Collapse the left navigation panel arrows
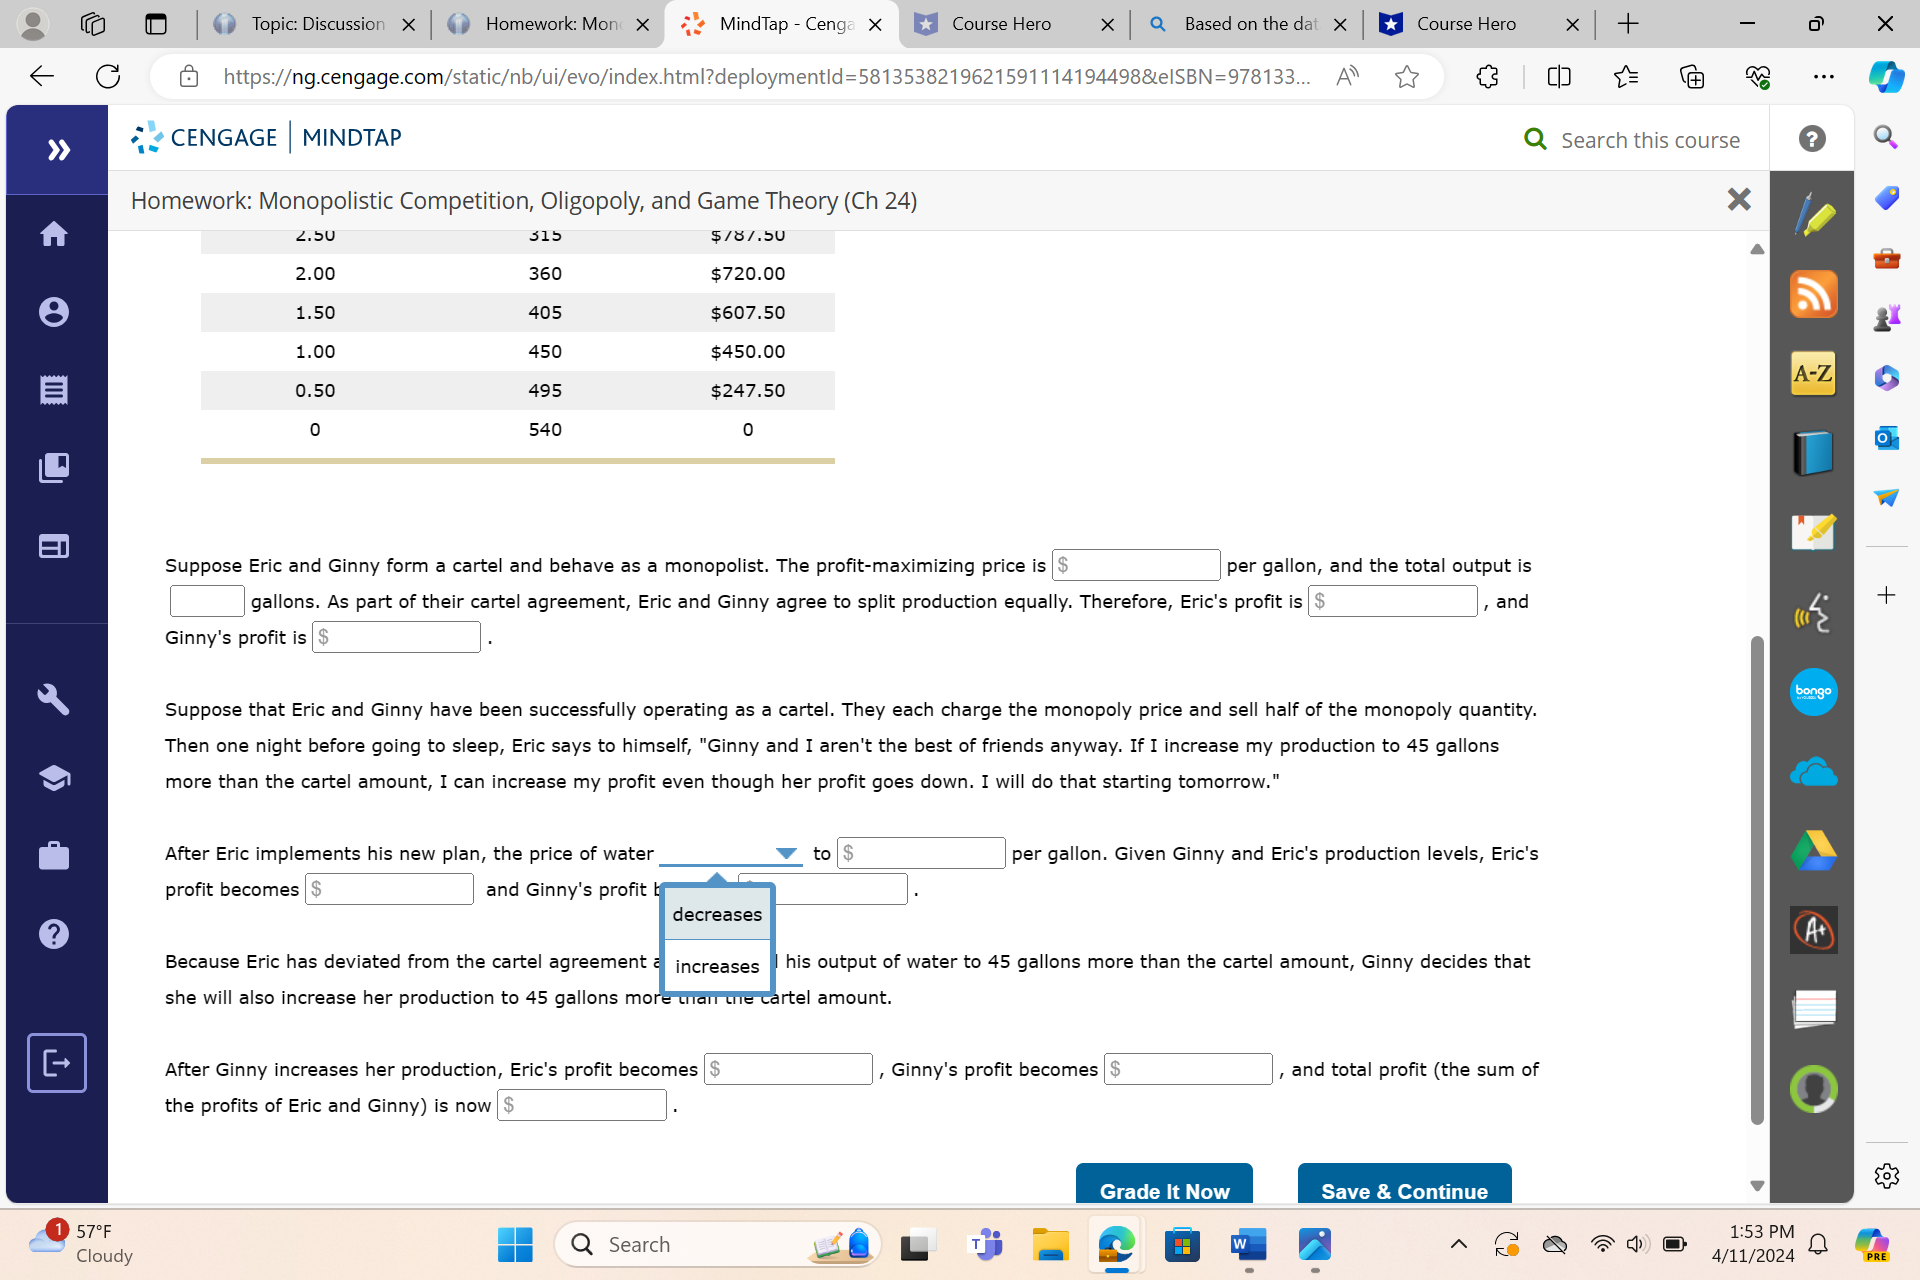 pyautogui.click(x=58, y=149)
